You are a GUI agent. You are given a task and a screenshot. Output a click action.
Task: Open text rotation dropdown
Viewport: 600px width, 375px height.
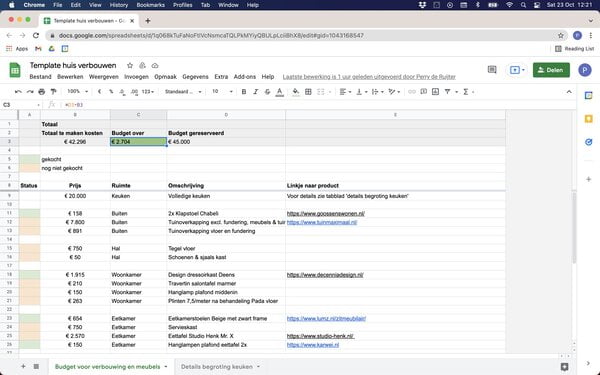(394, 92)
